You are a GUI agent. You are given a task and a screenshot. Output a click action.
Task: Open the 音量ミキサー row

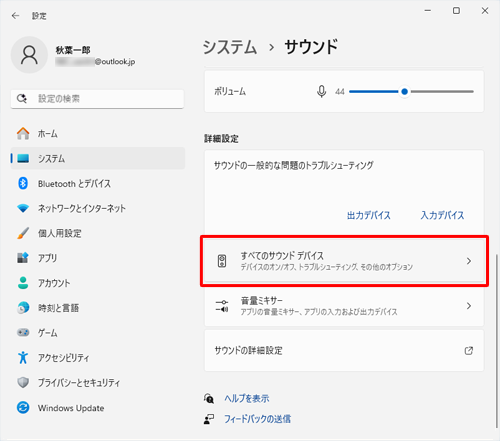coord(344,306)
